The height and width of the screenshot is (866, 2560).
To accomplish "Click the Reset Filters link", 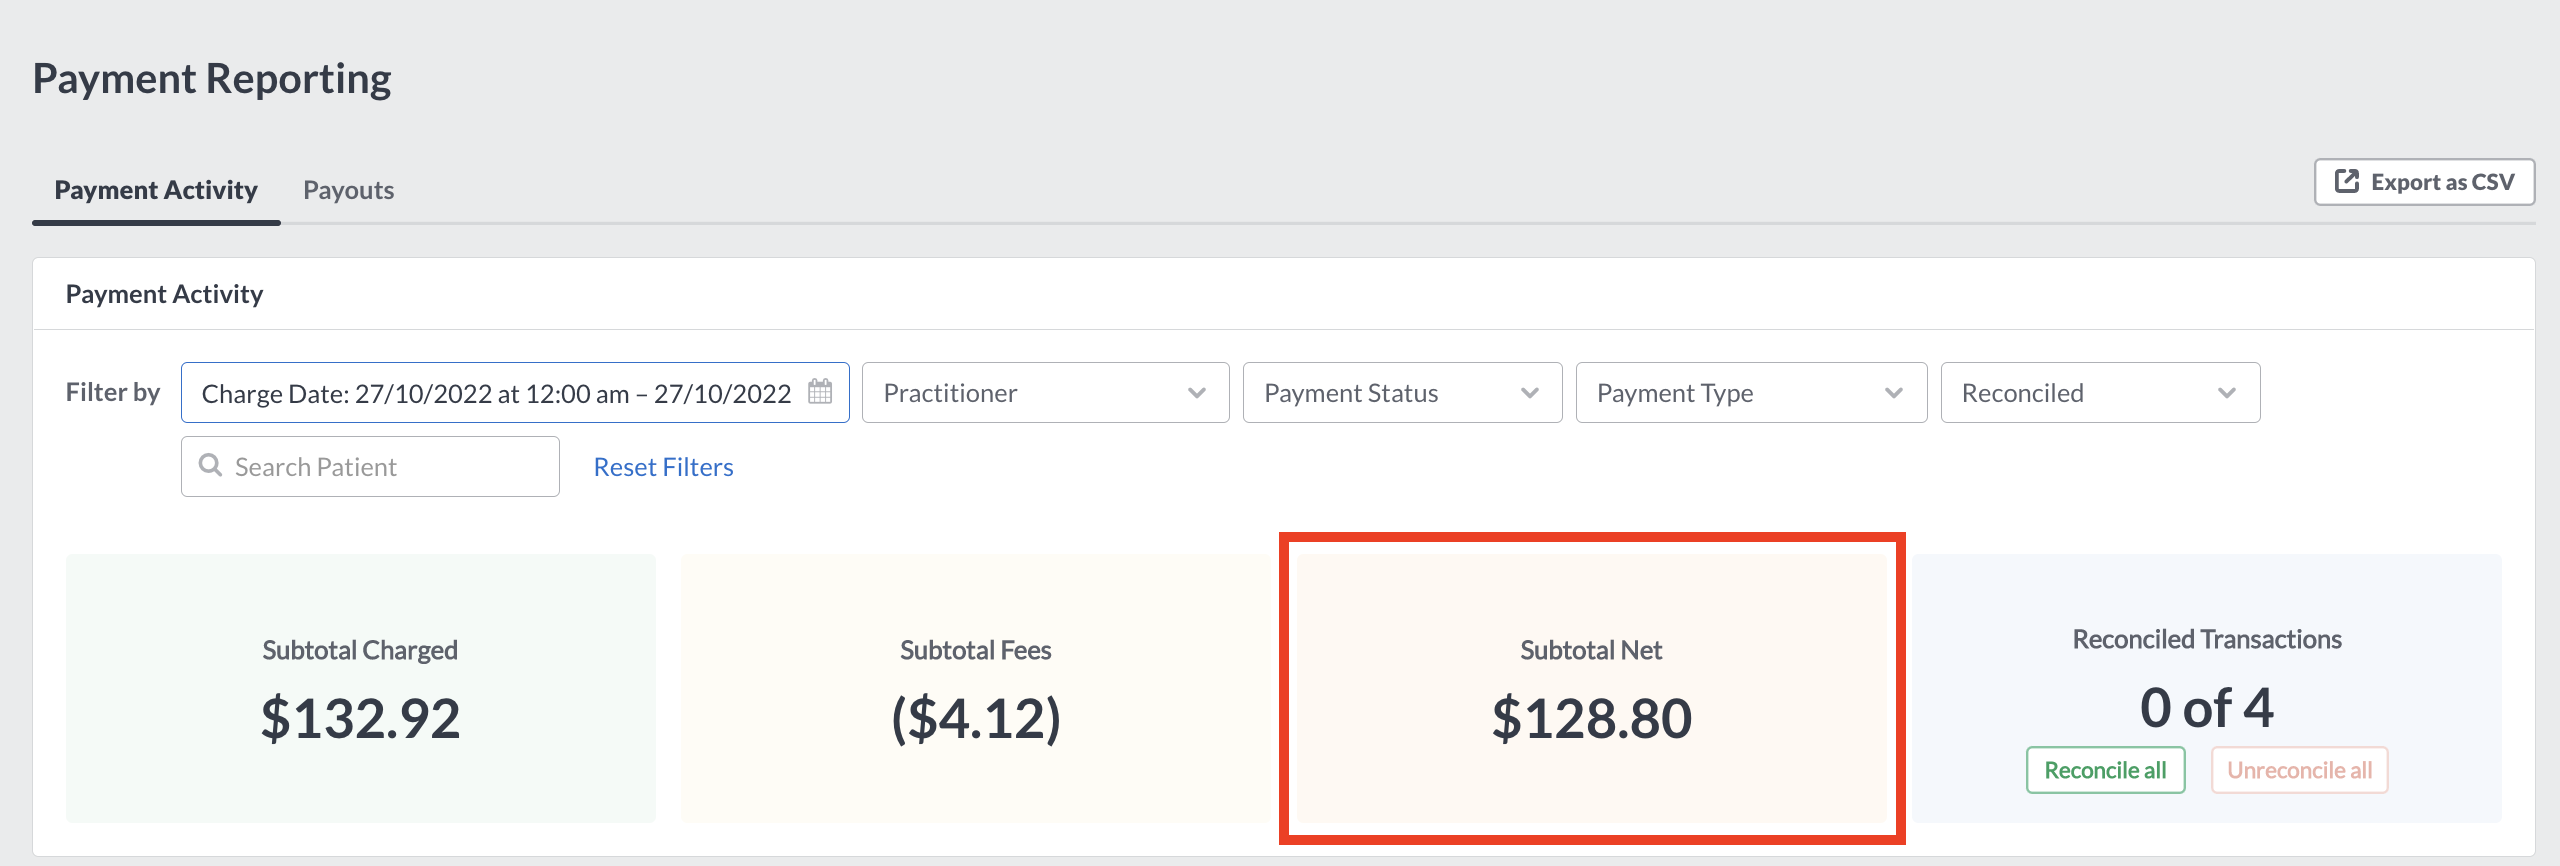I will click(x=663, y=467).
